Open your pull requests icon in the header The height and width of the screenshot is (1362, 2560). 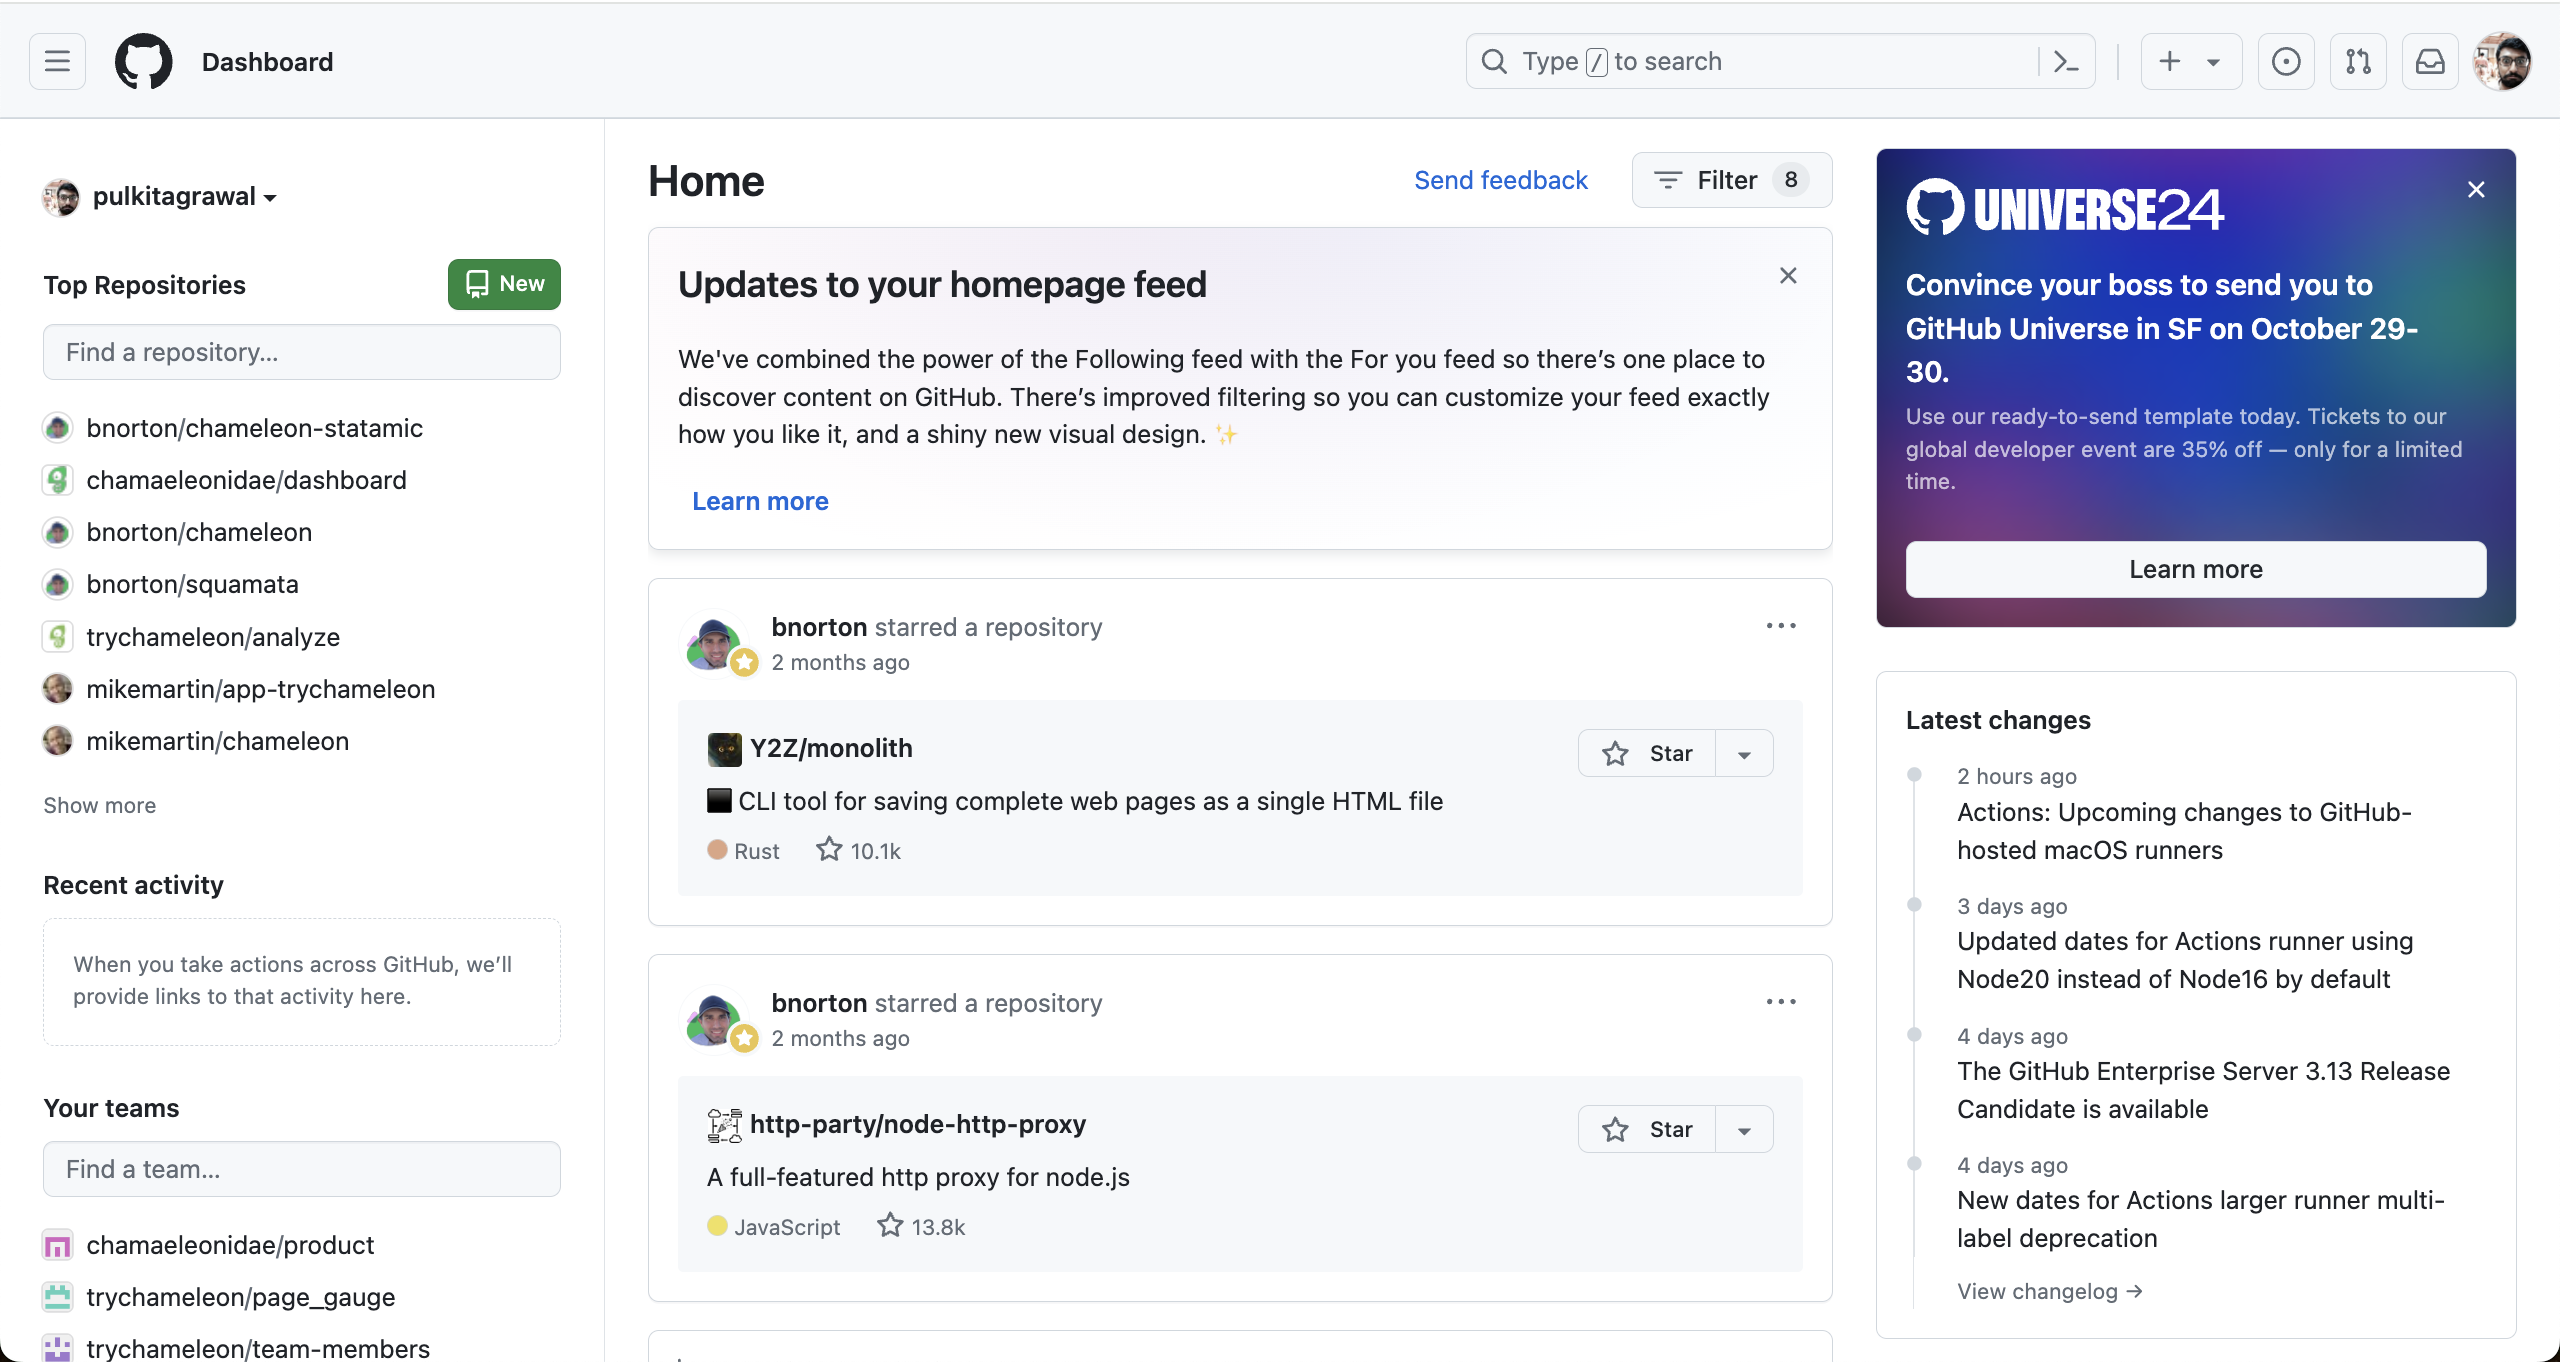pyautogui.click(x=2358, y=61)
